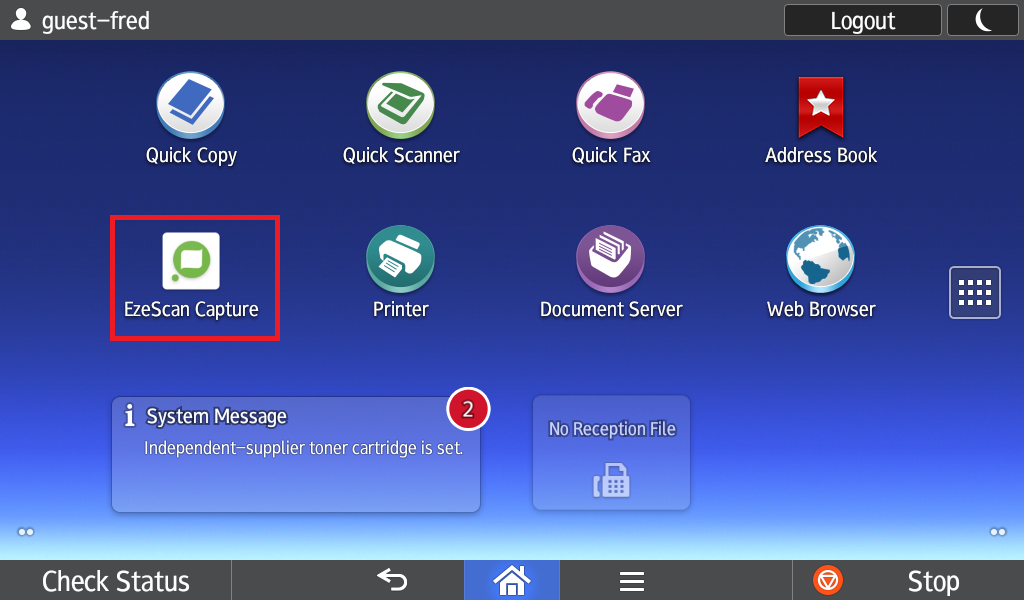
Task: Open the Printer app
Action: 400,262
